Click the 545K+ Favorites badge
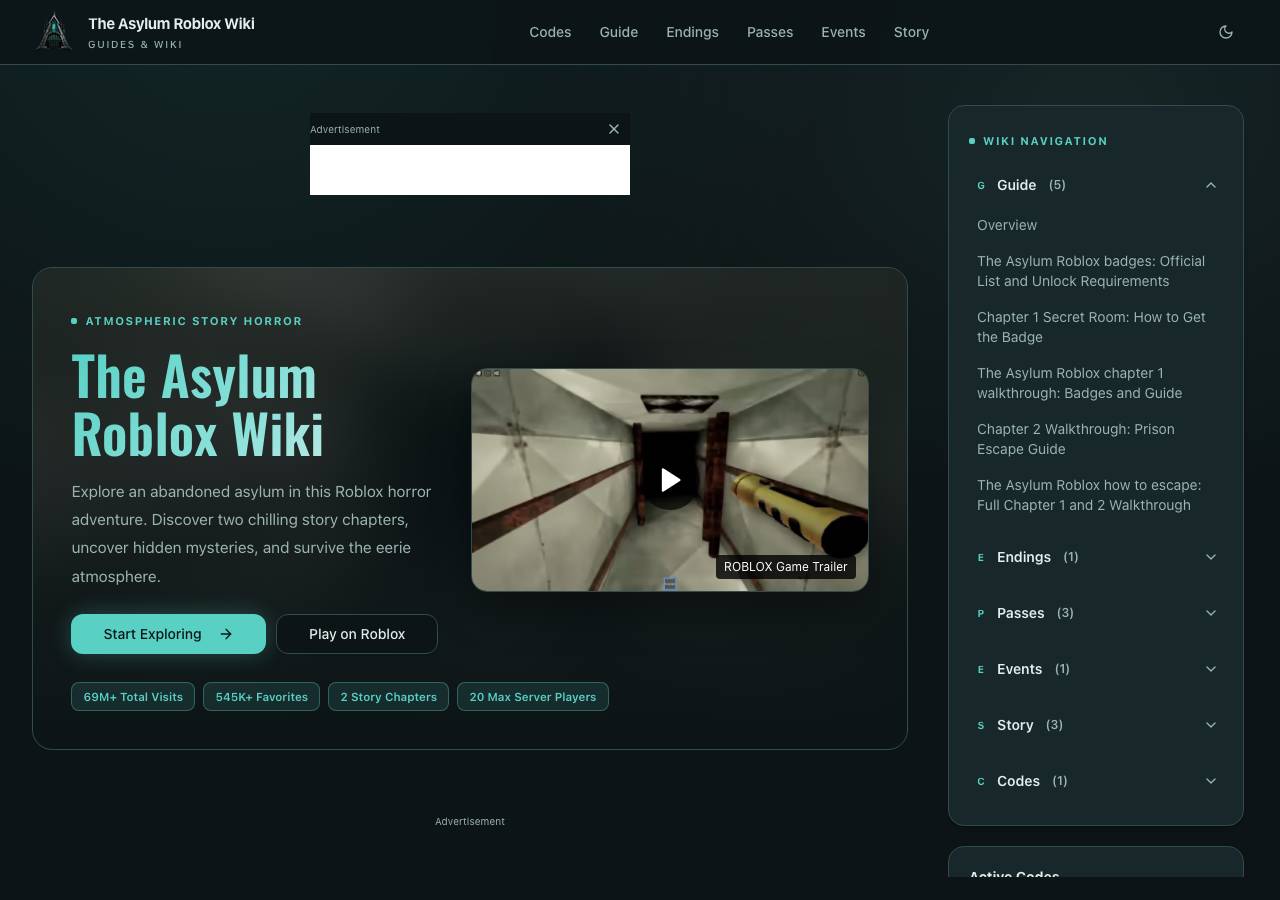1280x900 pixels. (262, 697)
